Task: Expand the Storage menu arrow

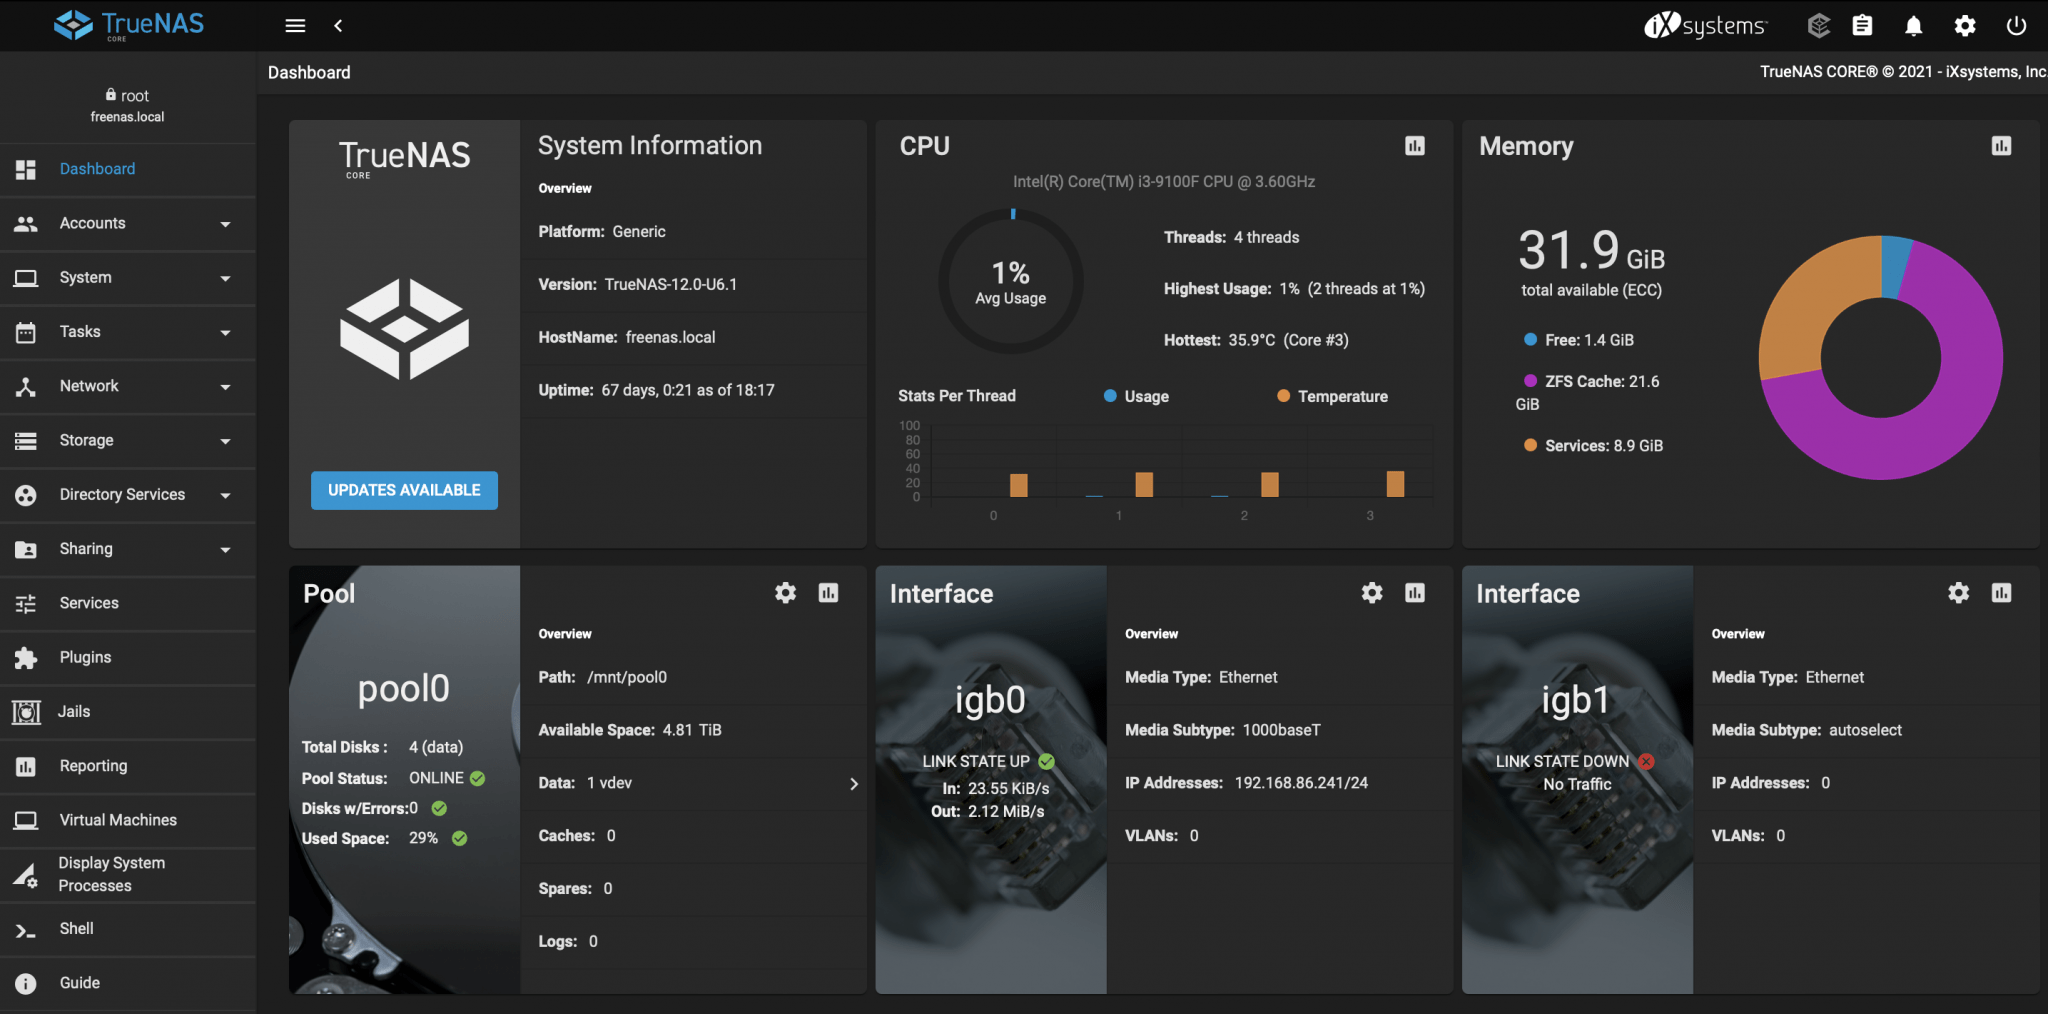Action: pos(226,441)
